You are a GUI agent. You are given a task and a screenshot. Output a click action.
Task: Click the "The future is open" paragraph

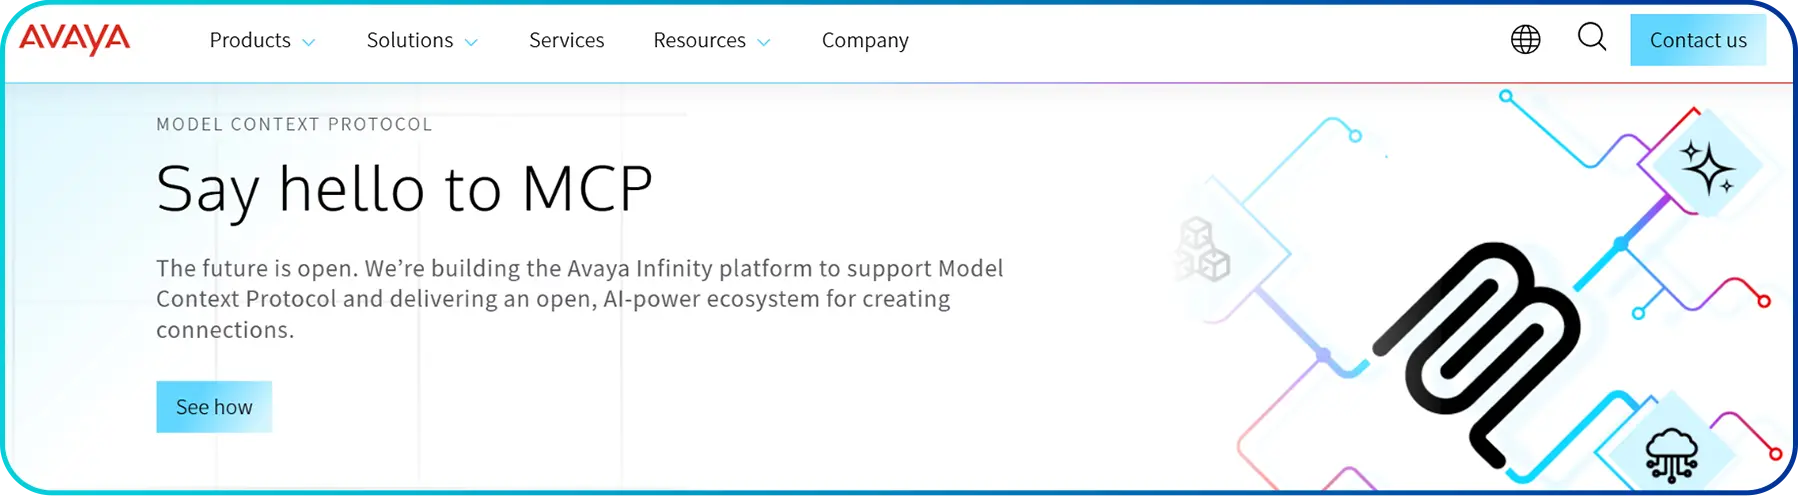click(579, 299)
